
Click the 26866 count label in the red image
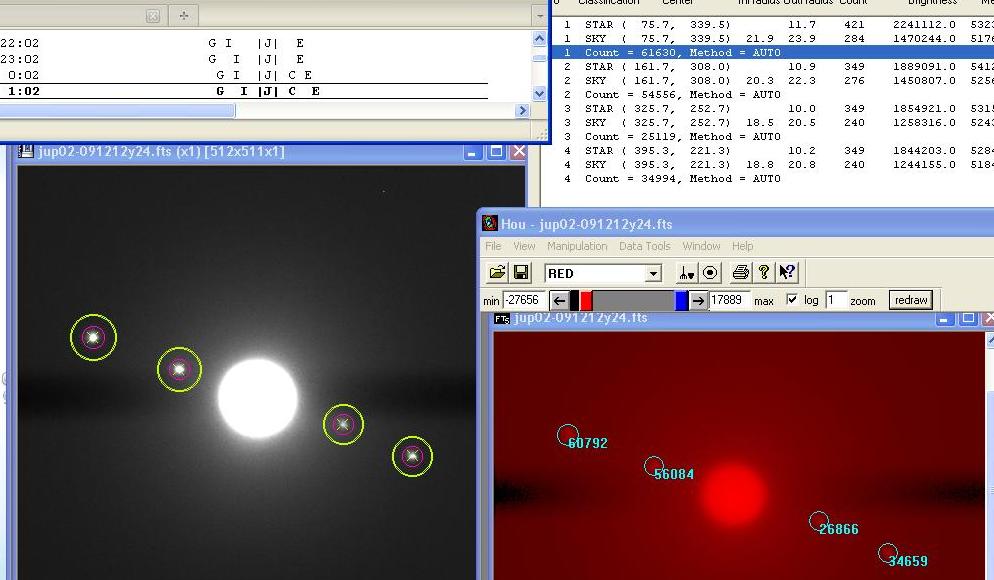point(839,529)
